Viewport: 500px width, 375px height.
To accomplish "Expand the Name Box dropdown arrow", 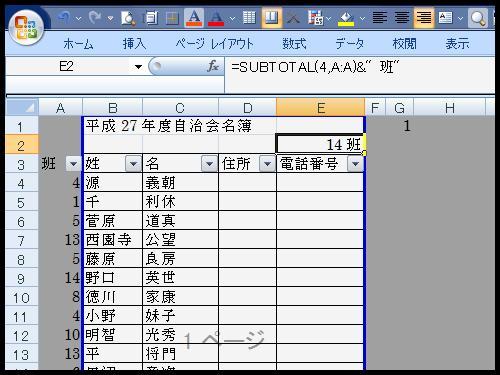I will (138, 67).
